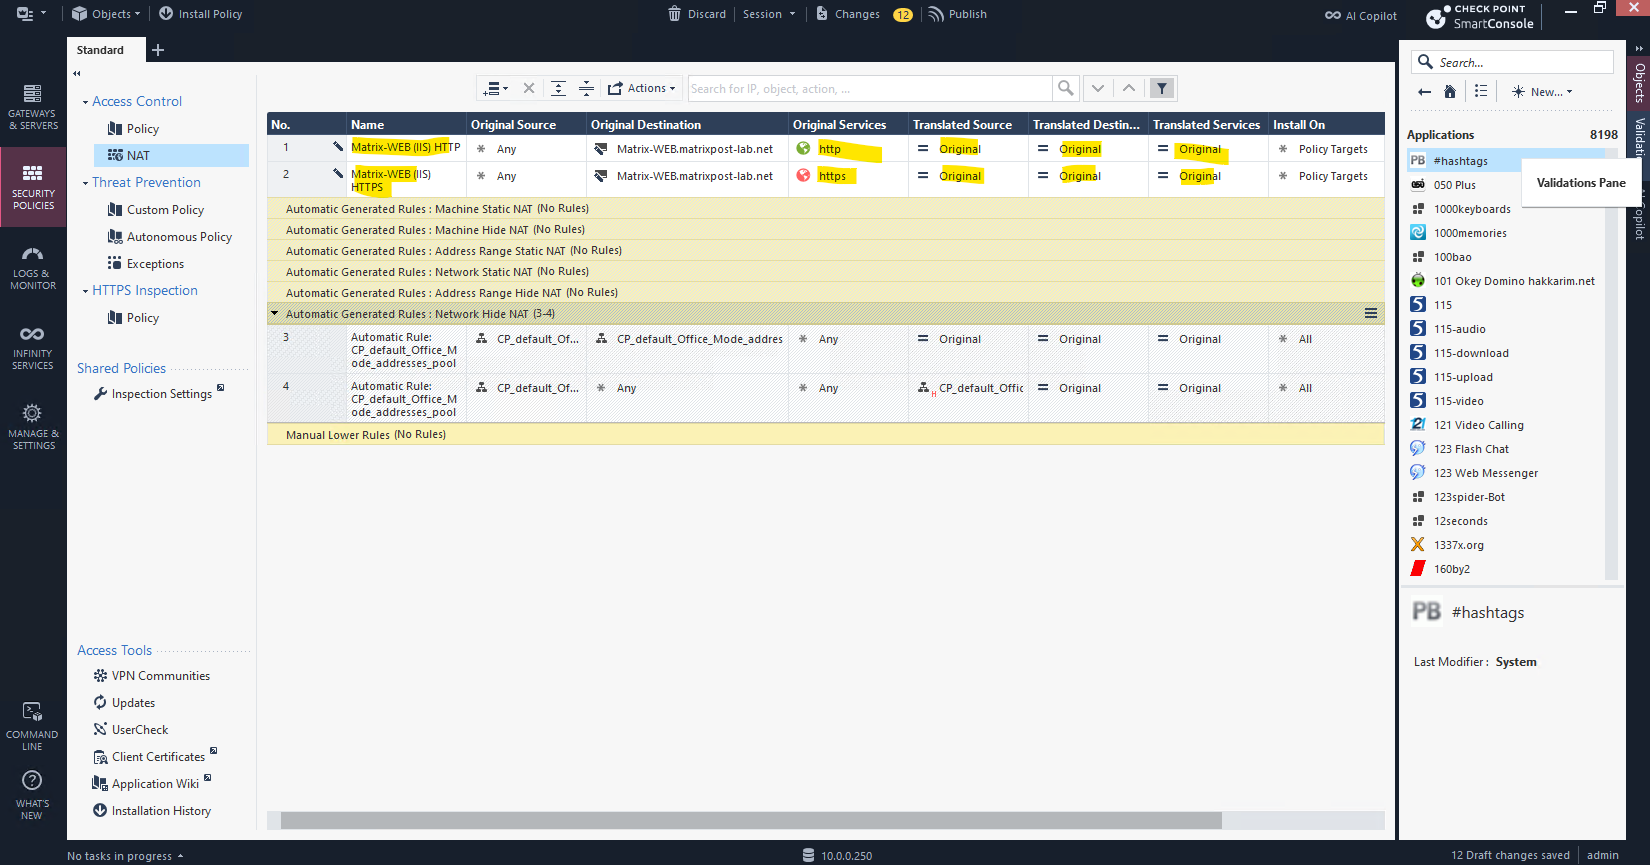Screen dimensions: 1650x865
Task: Open the Session menu
Action: pos(768,14)
